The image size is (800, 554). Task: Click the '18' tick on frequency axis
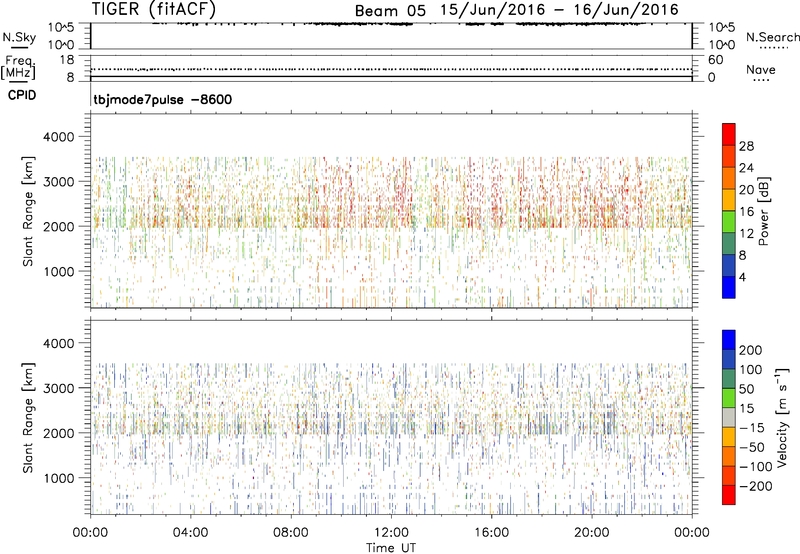click(67, 60)
